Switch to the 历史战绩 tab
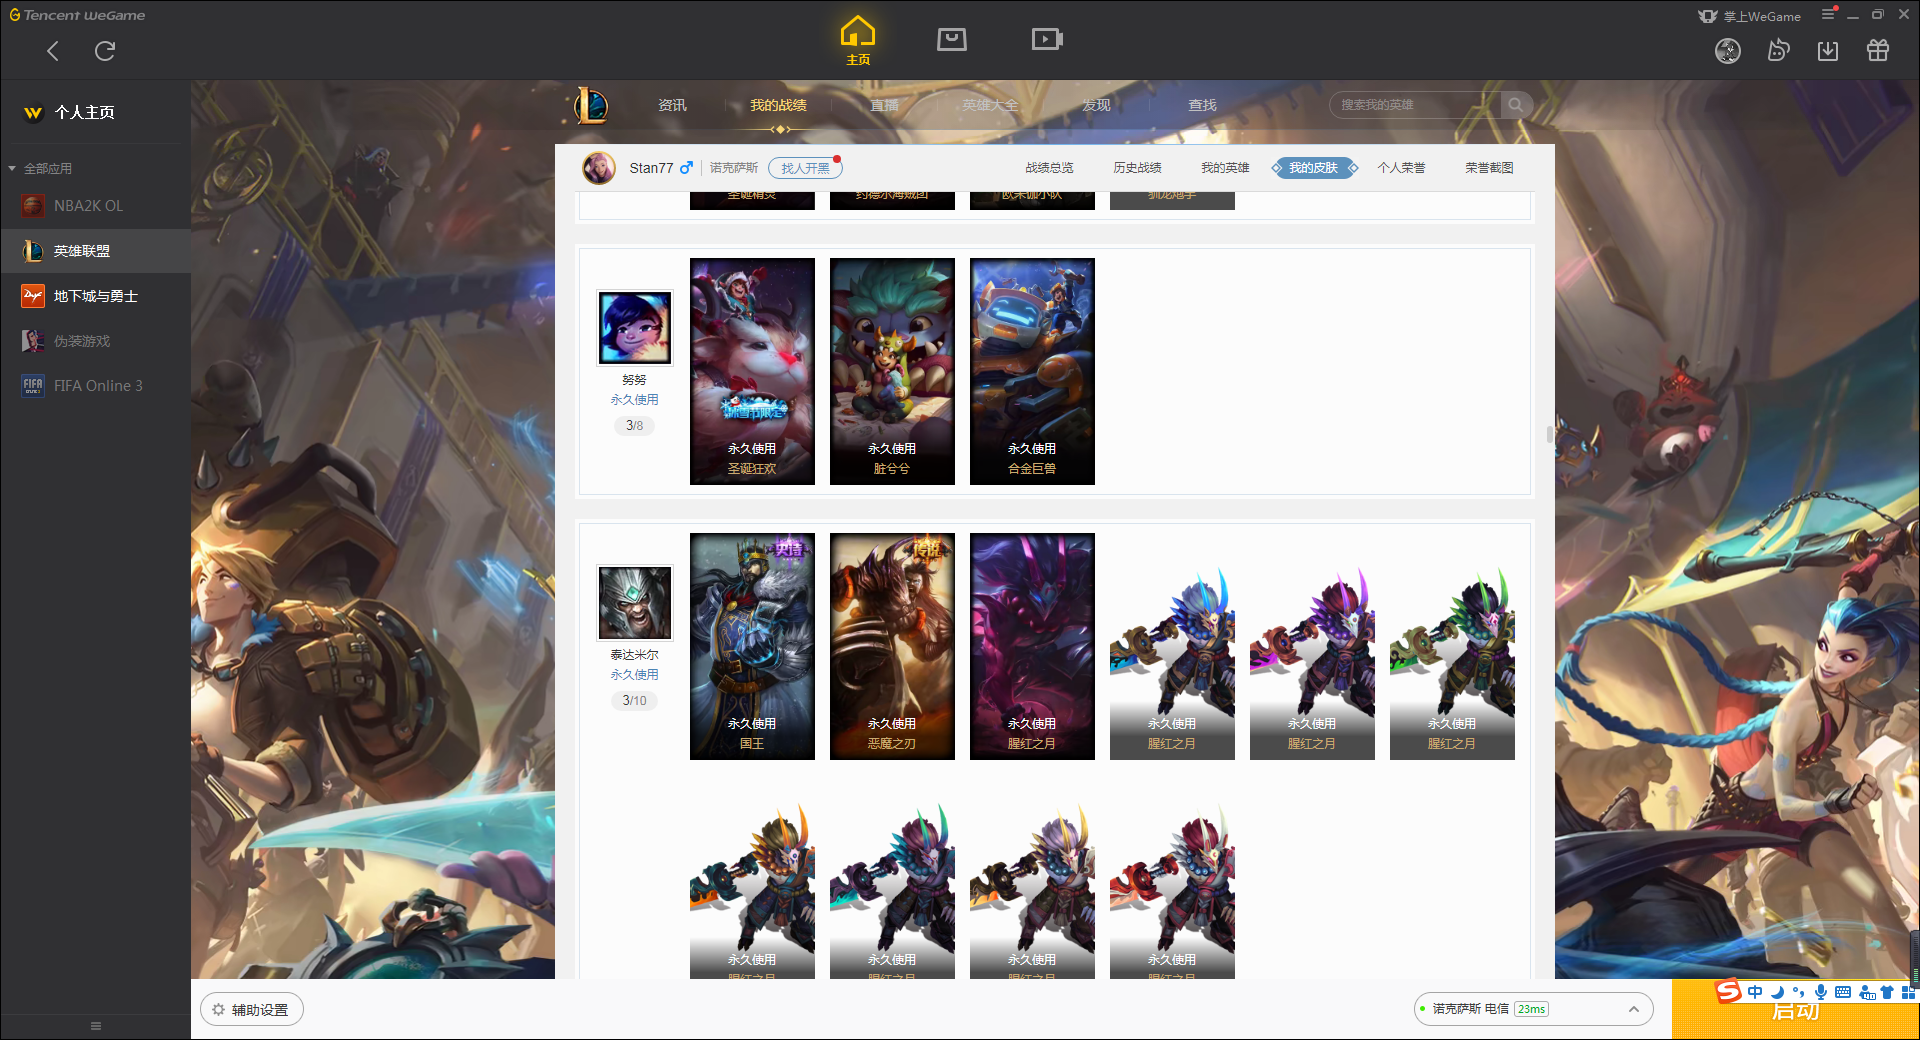1920x1040 pixels. click(1137, 168)
